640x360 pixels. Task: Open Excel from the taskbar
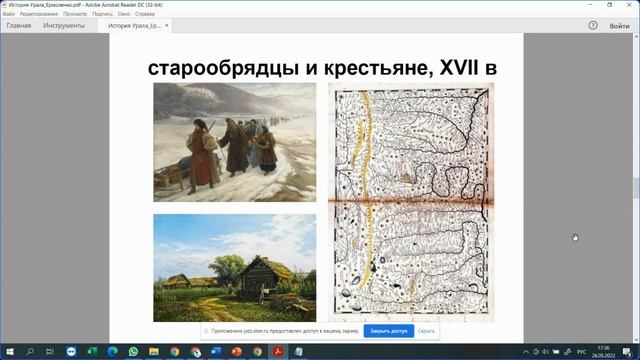pos(92,351)
